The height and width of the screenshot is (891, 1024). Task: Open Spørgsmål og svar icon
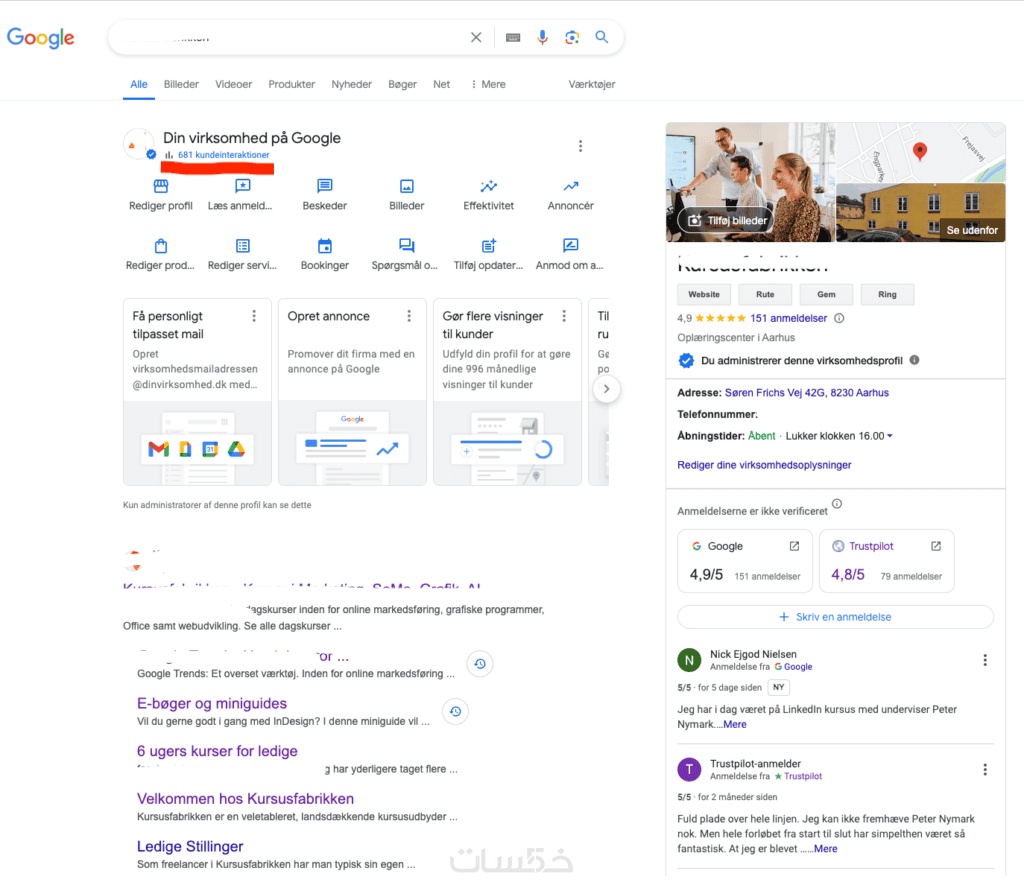pyautogui.click(x=406, y=246)
